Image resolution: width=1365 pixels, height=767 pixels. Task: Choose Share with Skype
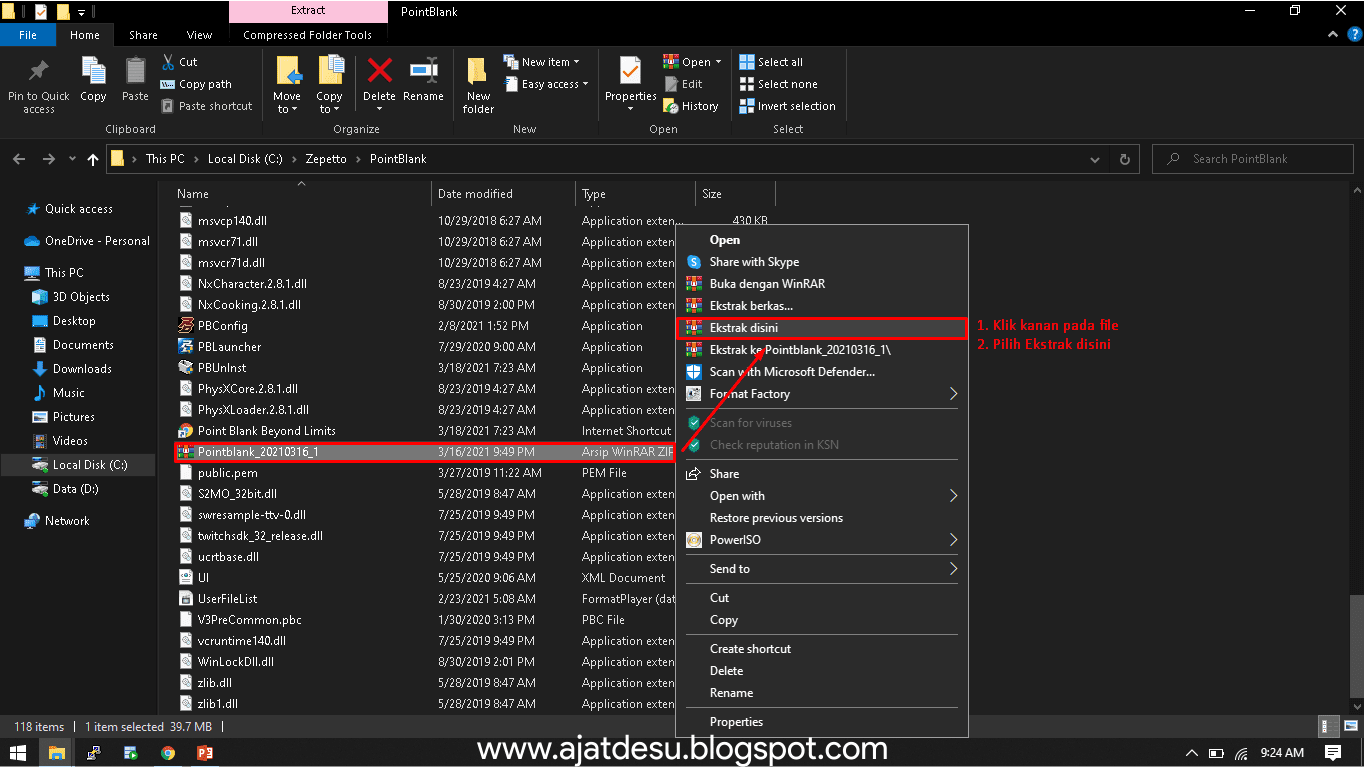coord(822,262)
